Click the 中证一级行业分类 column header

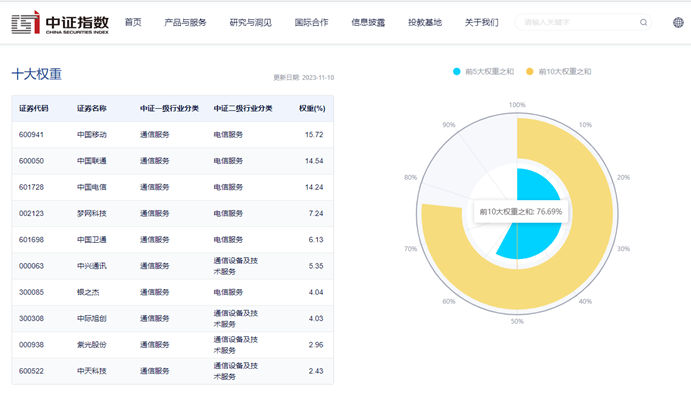(169, 108)
